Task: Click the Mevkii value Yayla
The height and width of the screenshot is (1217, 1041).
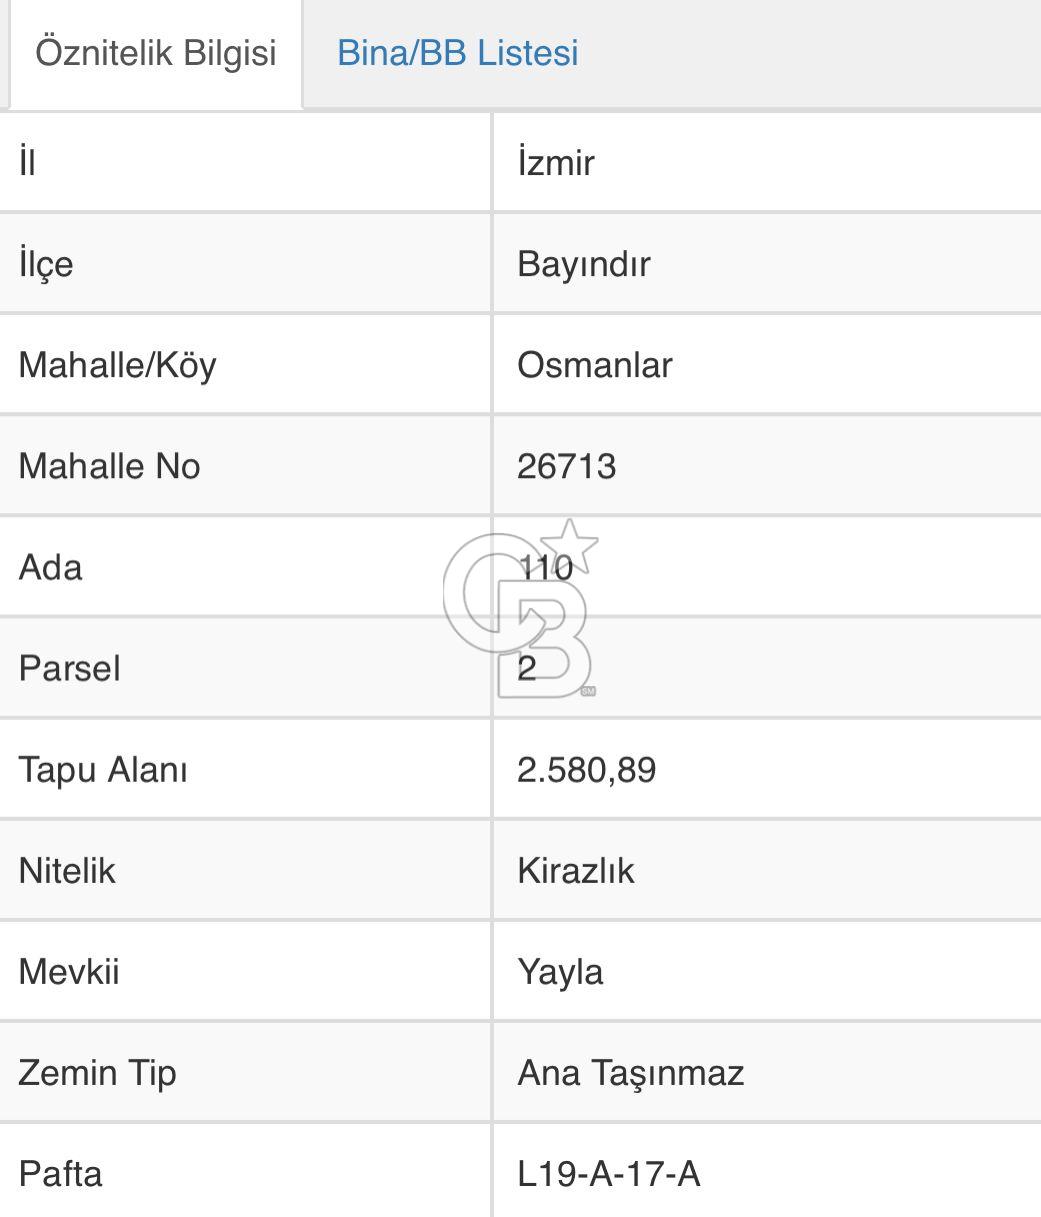Action: coord(562,973)
